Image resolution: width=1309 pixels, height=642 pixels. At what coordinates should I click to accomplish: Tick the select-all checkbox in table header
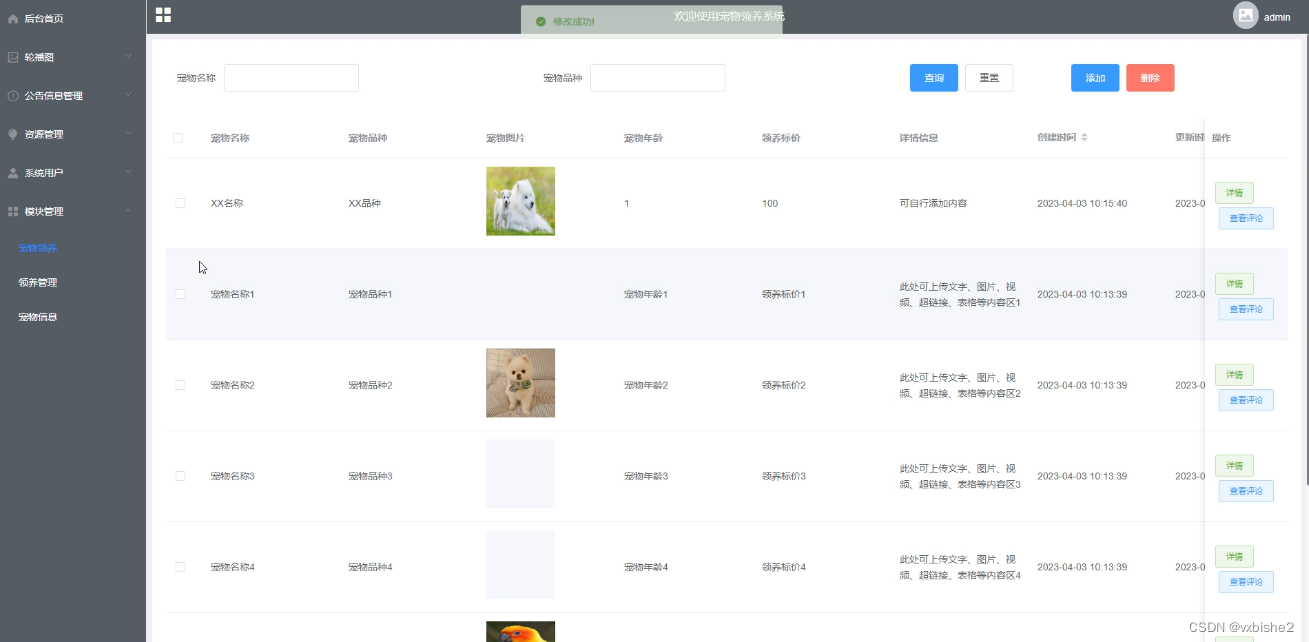[x=178, y=138]
